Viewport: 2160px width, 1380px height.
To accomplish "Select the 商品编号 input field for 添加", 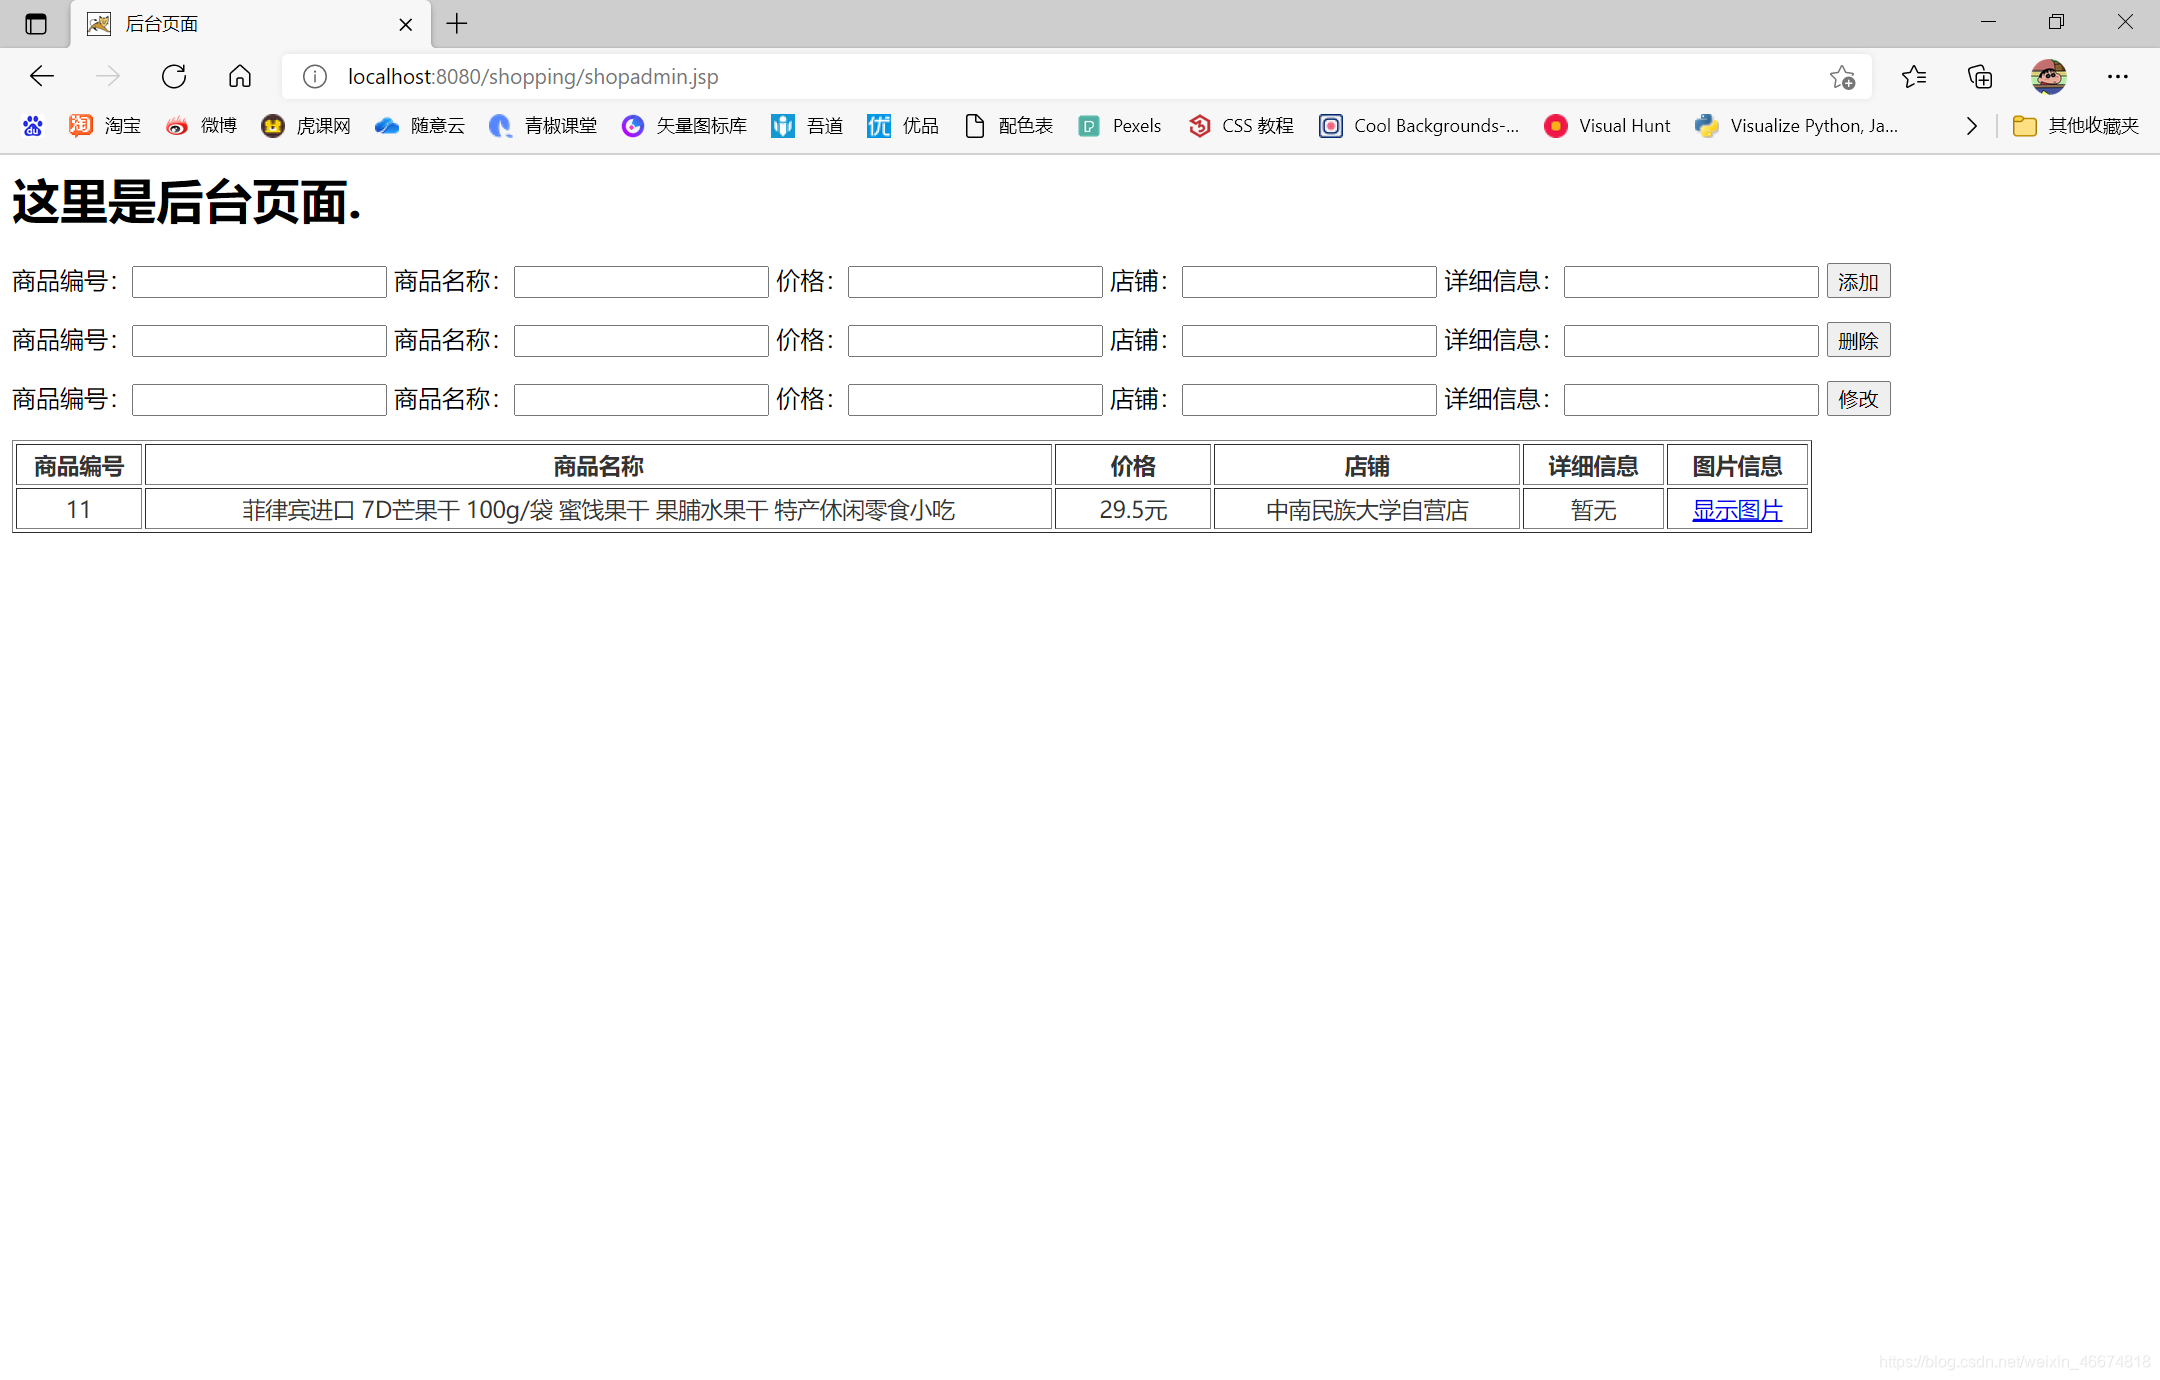I will [x=257, y=282].
